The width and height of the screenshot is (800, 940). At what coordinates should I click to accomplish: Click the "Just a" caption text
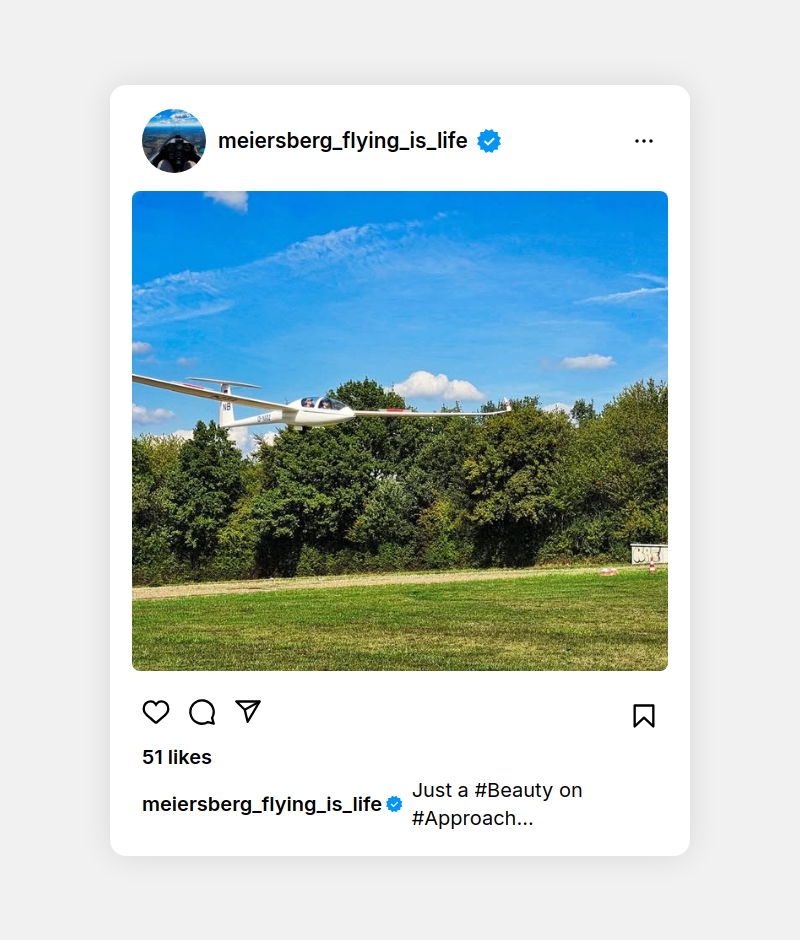coord(440,790)
